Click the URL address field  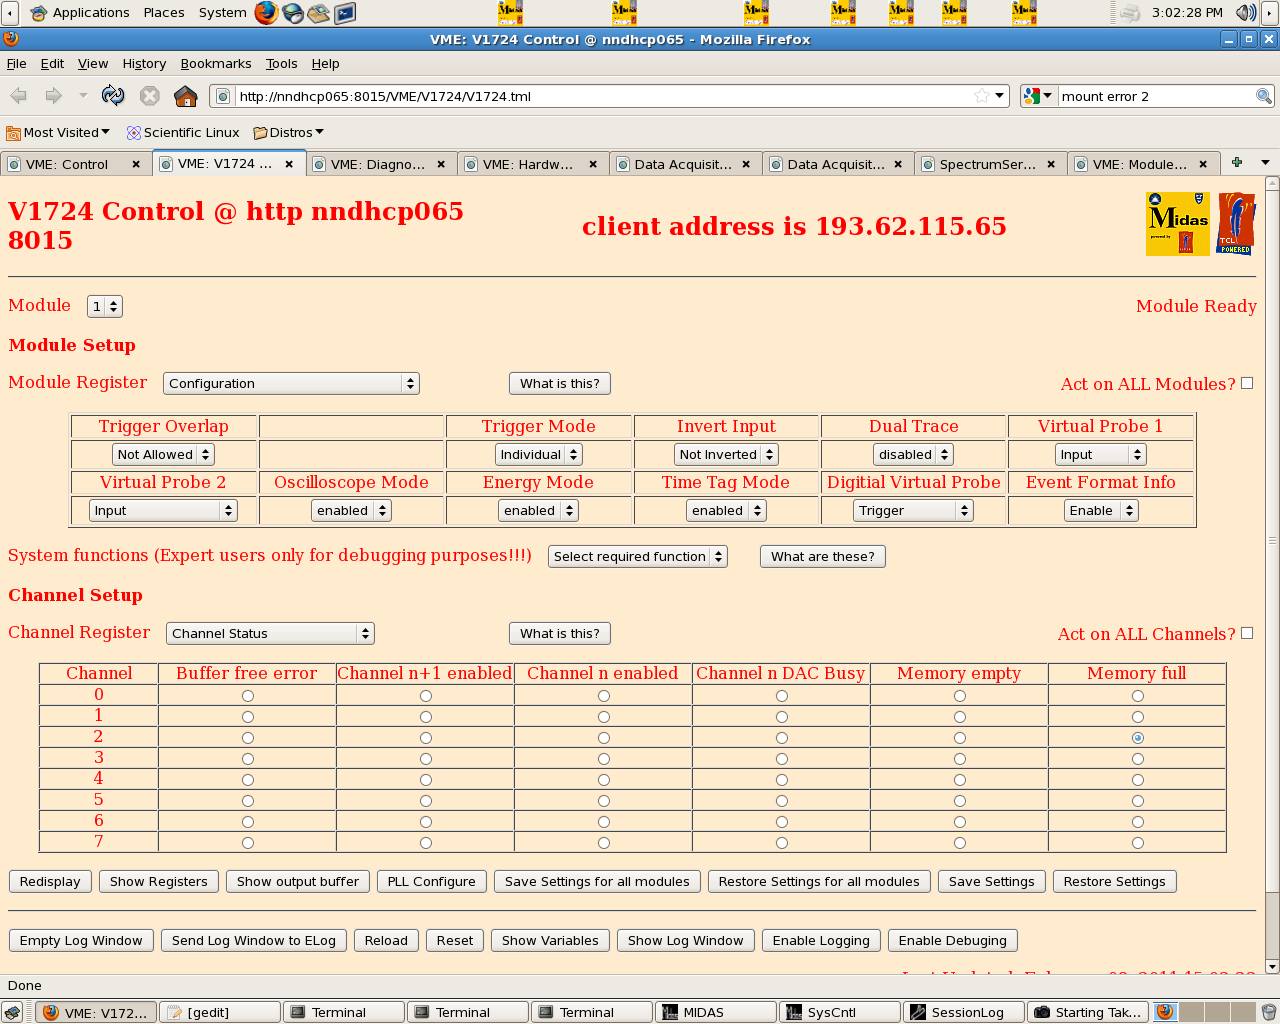click(604, 96)
